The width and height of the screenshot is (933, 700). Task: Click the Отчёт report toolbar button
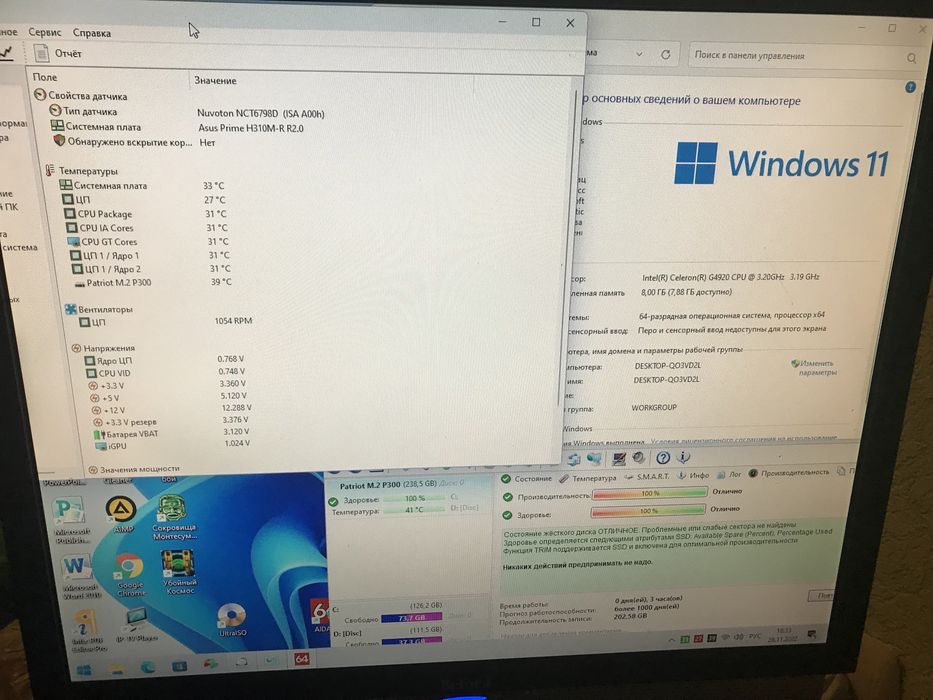tap(58, 54)
